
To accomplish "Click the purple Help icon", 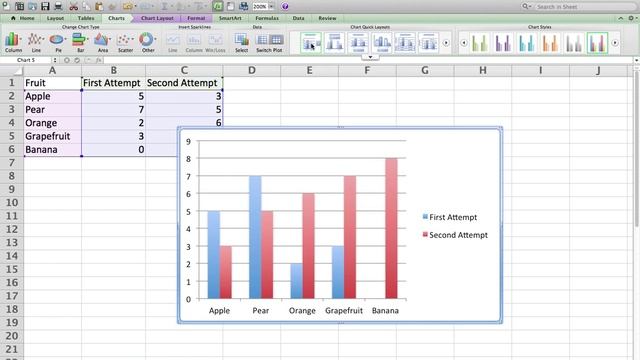I will click(285, 7).
